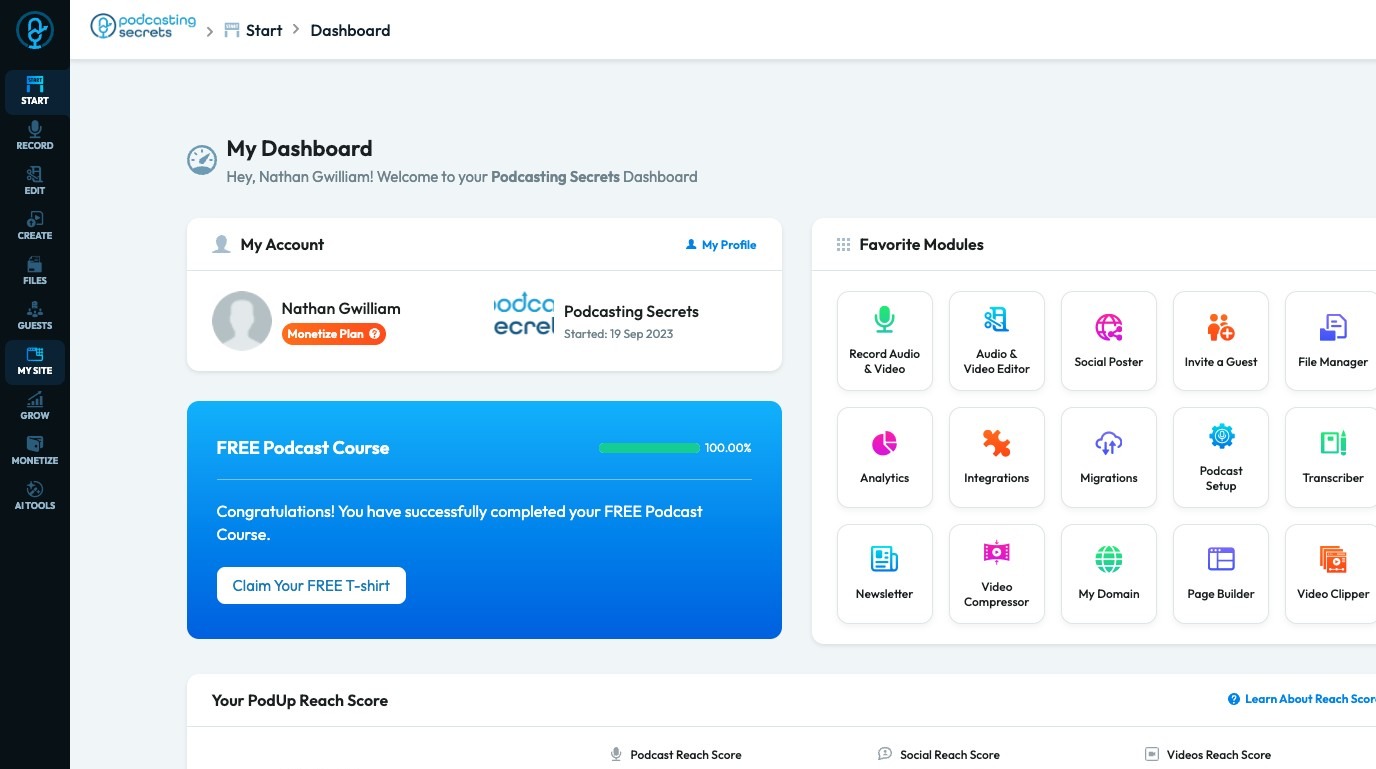The height and width of the screenshot is (769, 1376).
Task: Select the Videos Reach Score heading
Action: tap(1219, 755)
